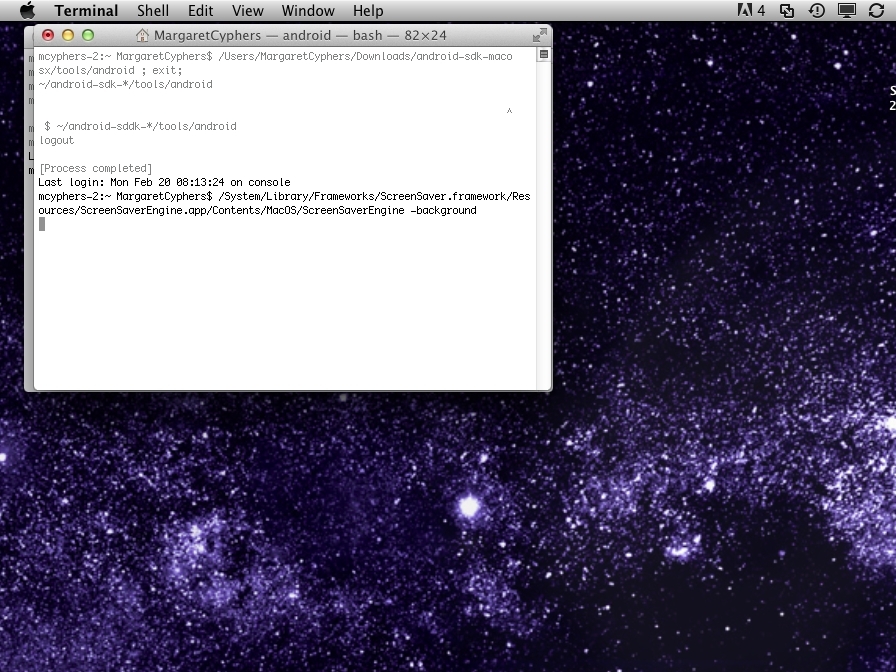
Task: Open the View menu
Action: [x=247, y=10]
